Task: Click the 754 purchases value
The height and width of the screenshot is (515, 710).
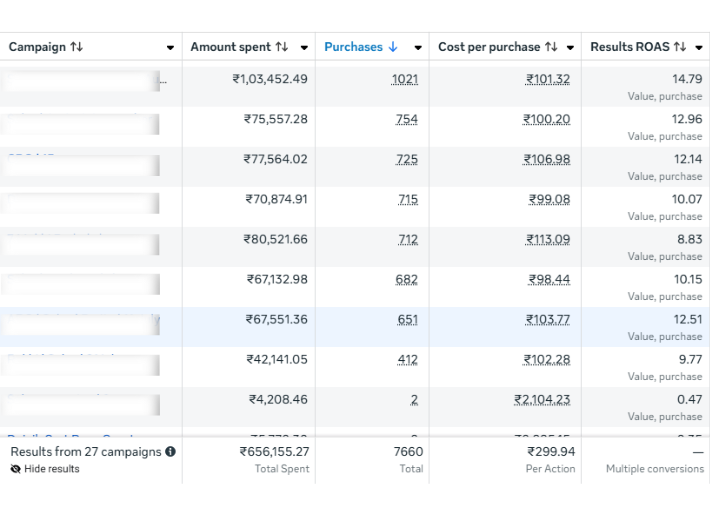Action: [x=407, y=120]
